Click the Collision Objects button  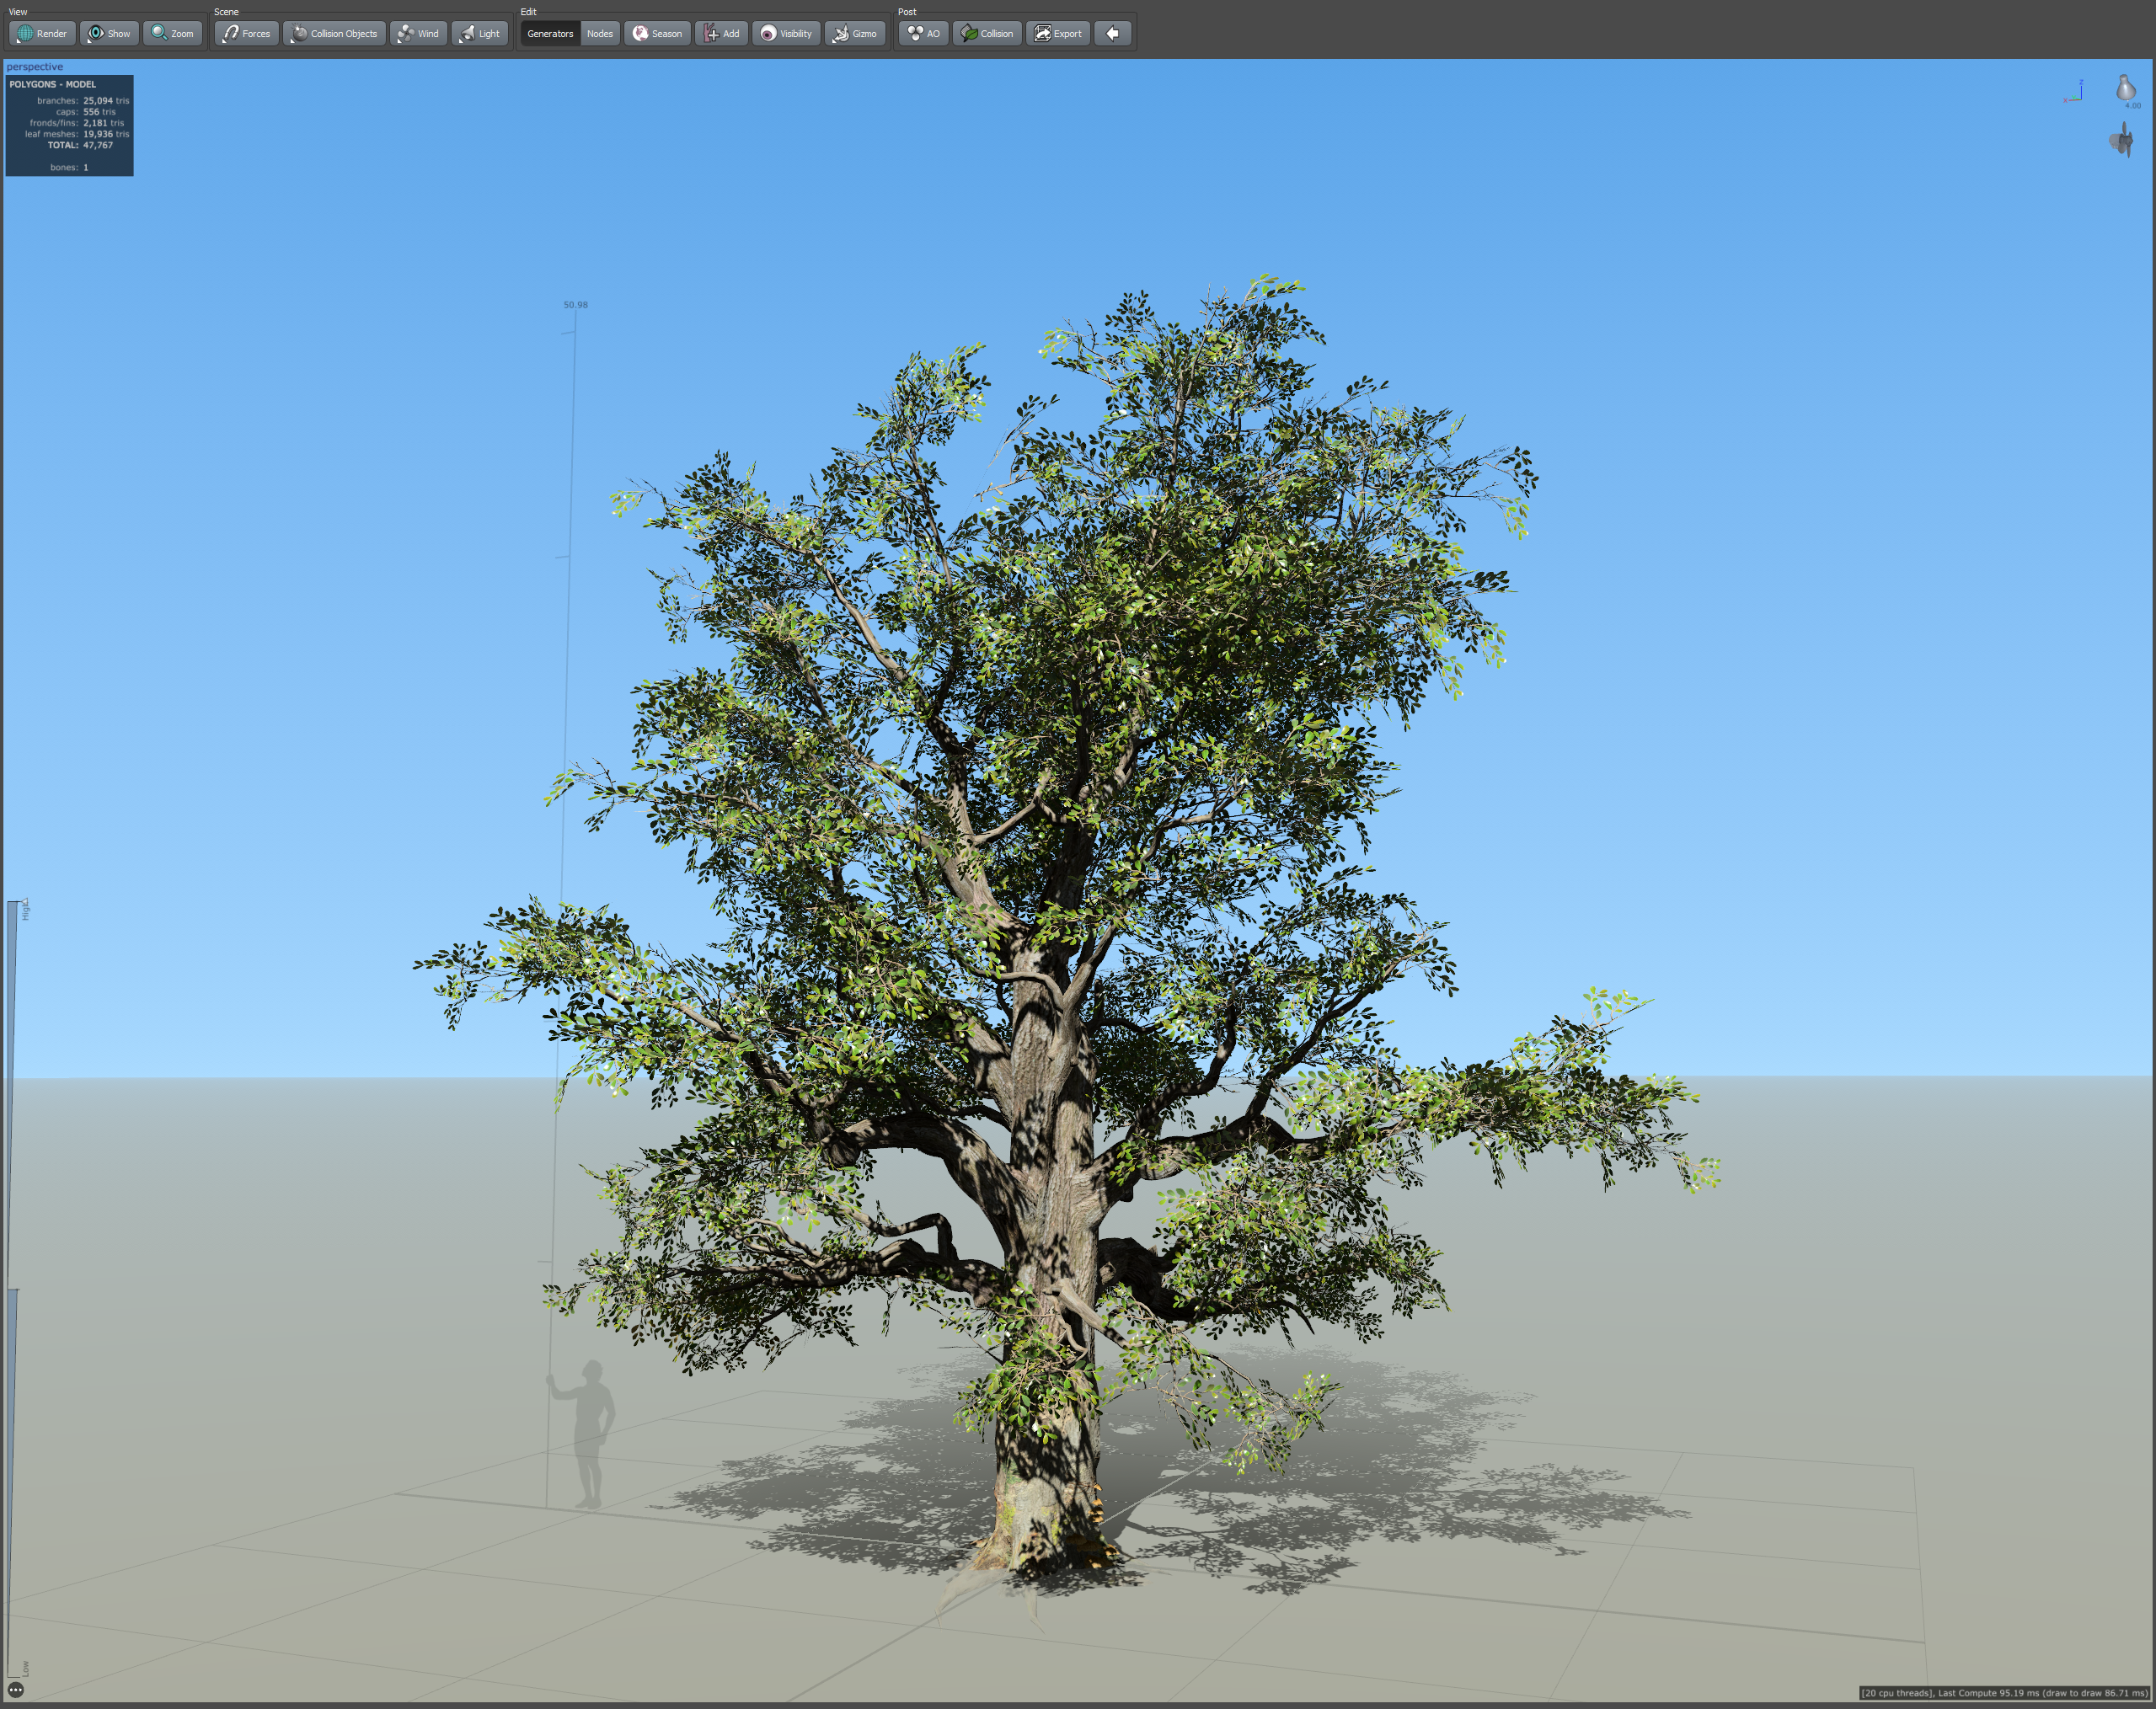point(334,33)
